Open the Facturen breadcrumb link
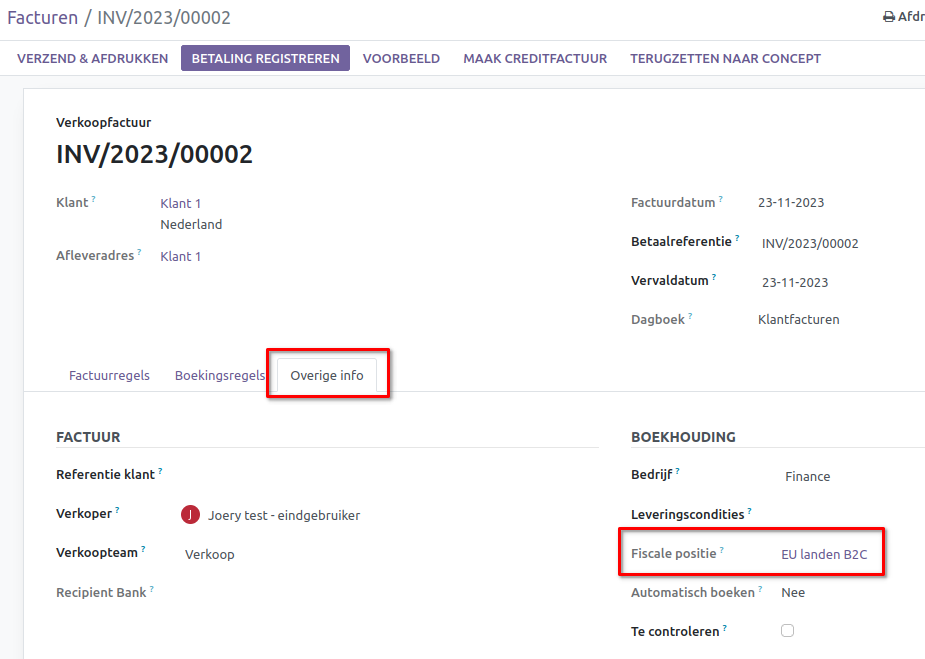The height and width of the screenshot is (659, 925). 44,17
